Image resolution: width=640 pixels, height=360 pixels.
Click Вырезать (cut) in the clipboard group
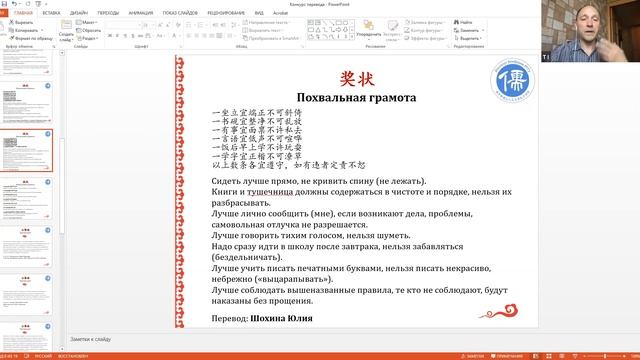point(21,22)
